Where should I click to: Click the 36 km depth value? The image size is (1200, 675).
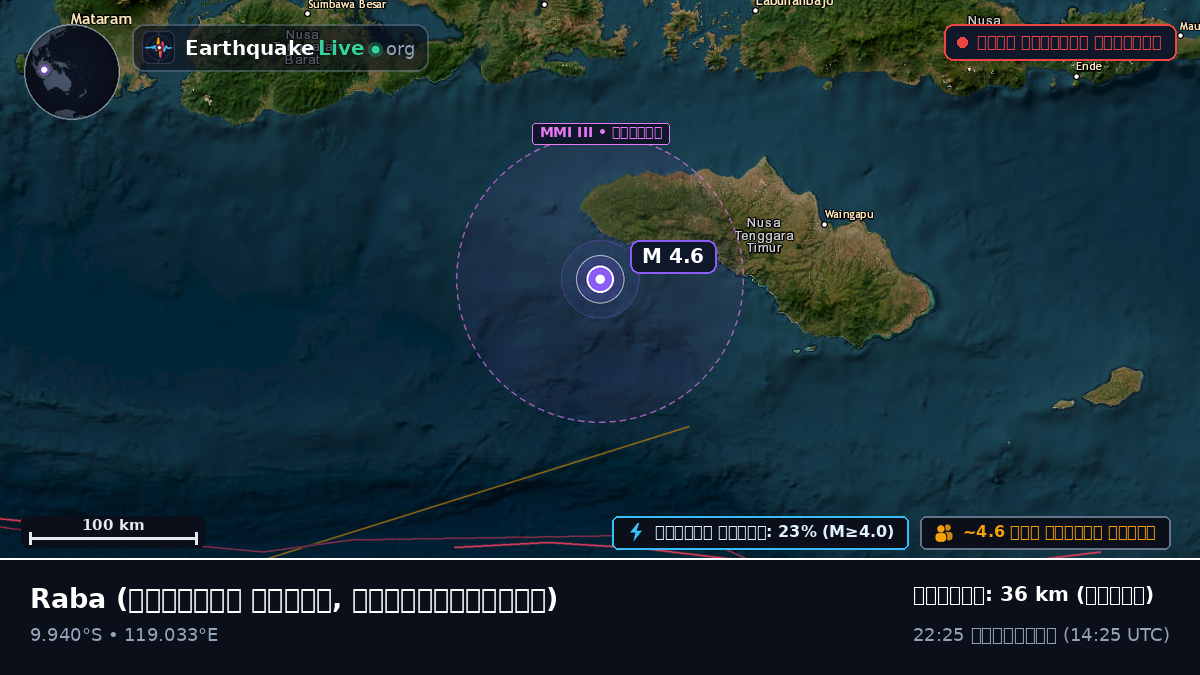click(x=1033, y=595)
